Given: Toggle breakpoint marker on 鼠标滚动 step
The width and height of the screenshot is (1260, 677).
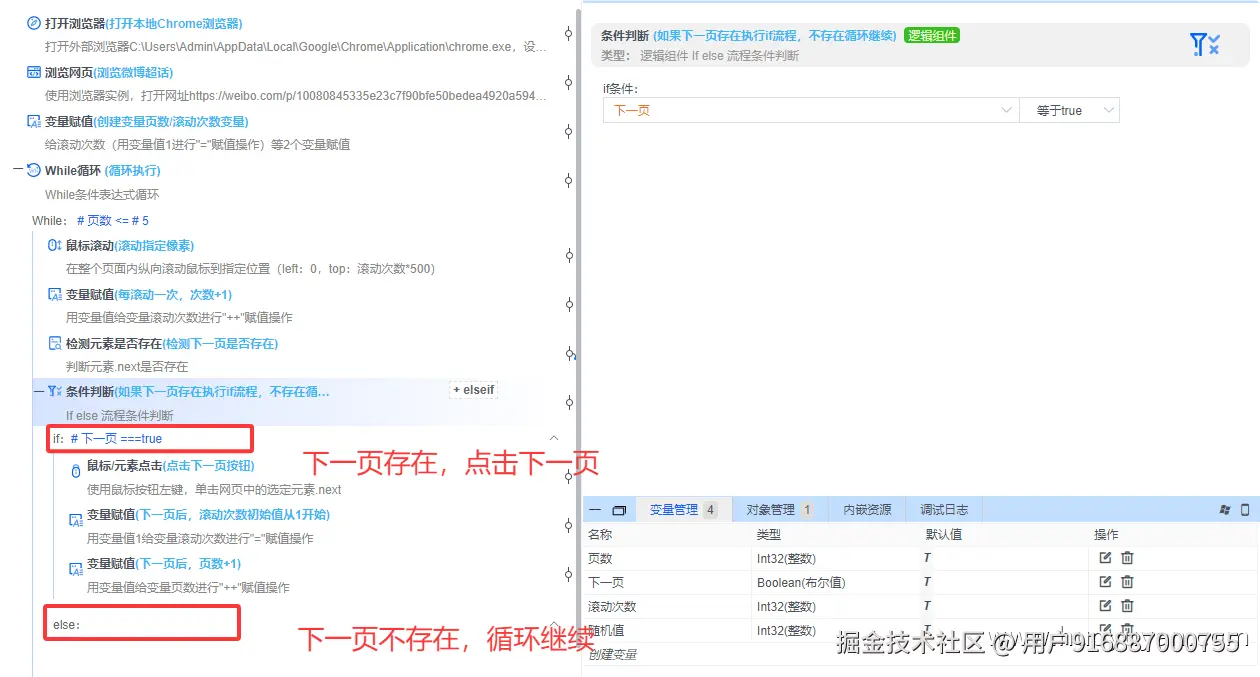Looking at the screenshot, I should [x=569, y=256].
